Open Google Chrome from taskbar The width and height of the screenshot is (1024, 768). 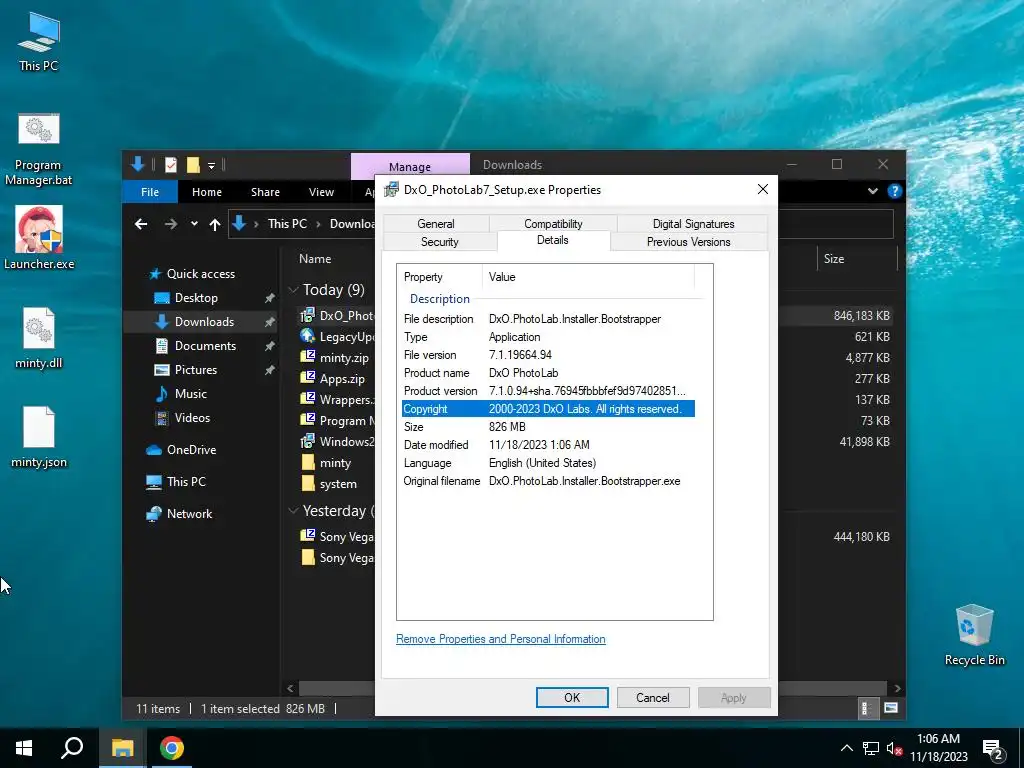click(172, 748)
